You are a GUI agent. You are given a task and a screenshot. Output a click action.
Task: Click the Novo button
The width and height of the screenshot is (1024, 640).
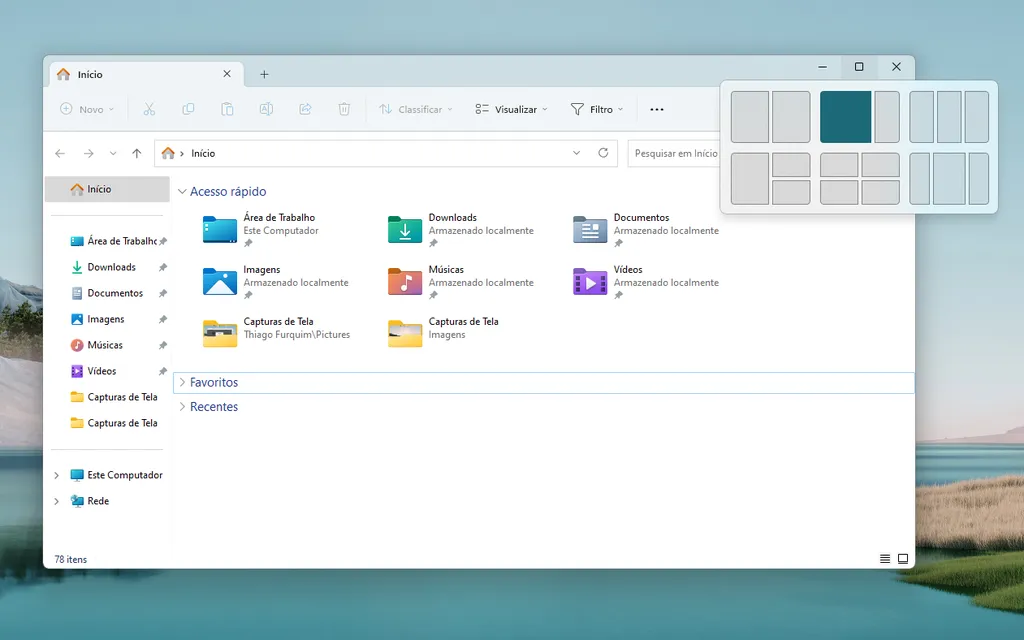pos(86,109)
